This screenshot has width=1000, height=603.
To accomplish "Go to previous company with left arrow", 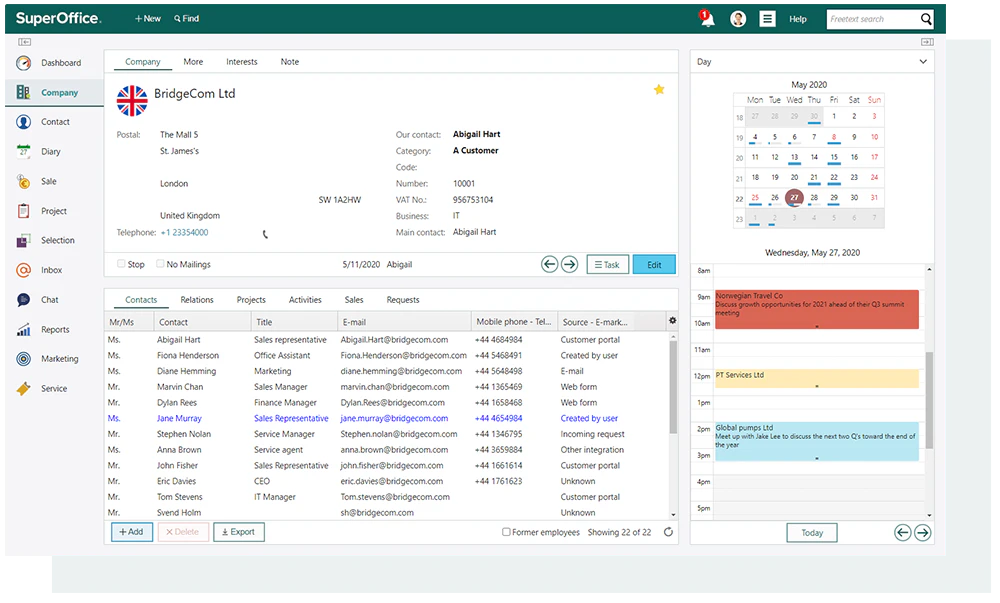I will tap(549, 264).
